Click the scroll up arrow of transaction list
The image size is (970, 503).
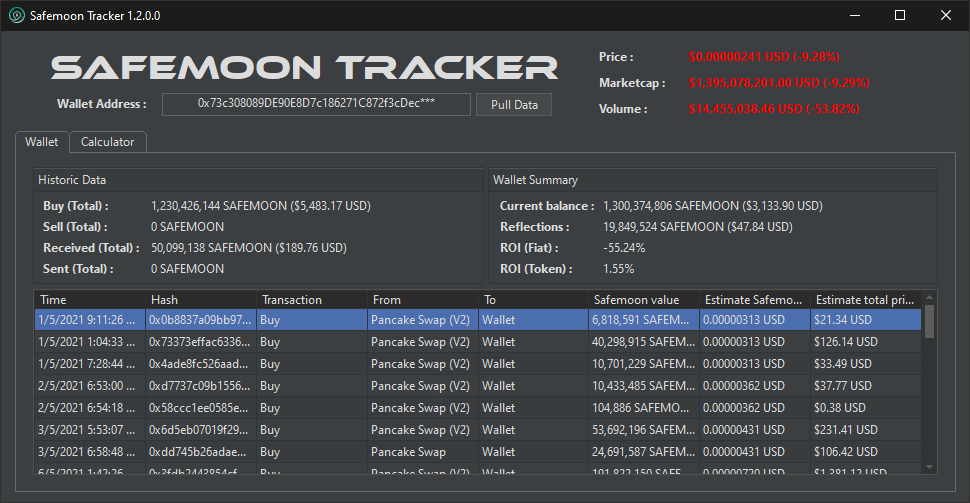[929, 298]
